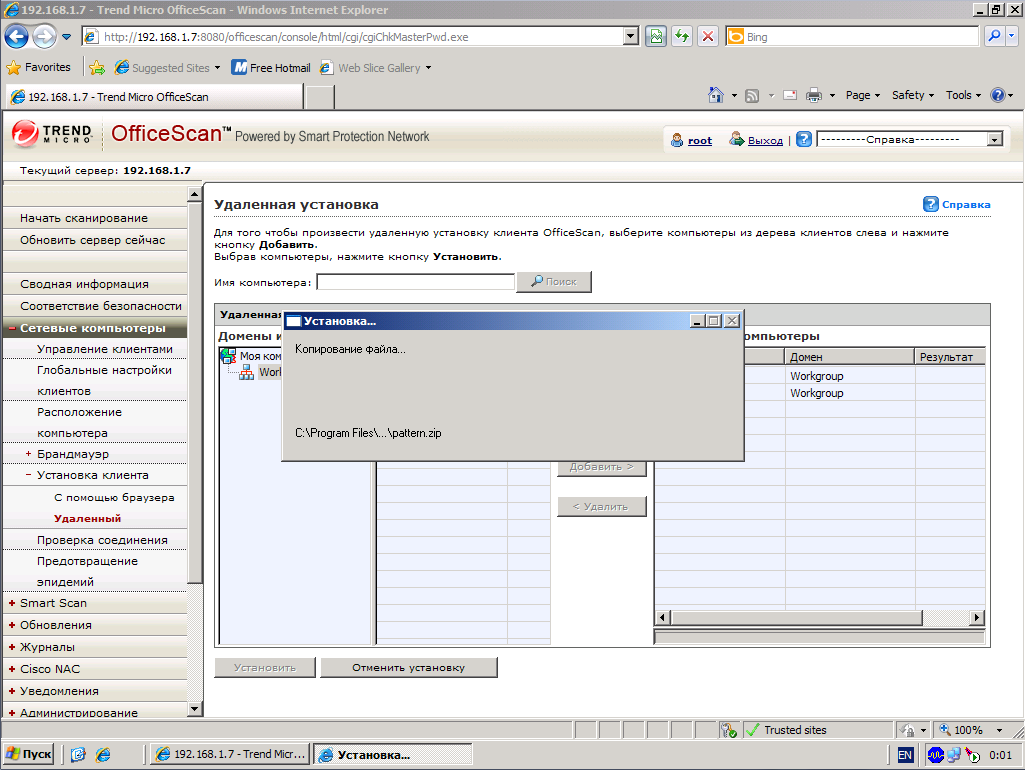Click the IE Help question mark icon
The width and height of the screenshot is (1025, 770).
998,95
